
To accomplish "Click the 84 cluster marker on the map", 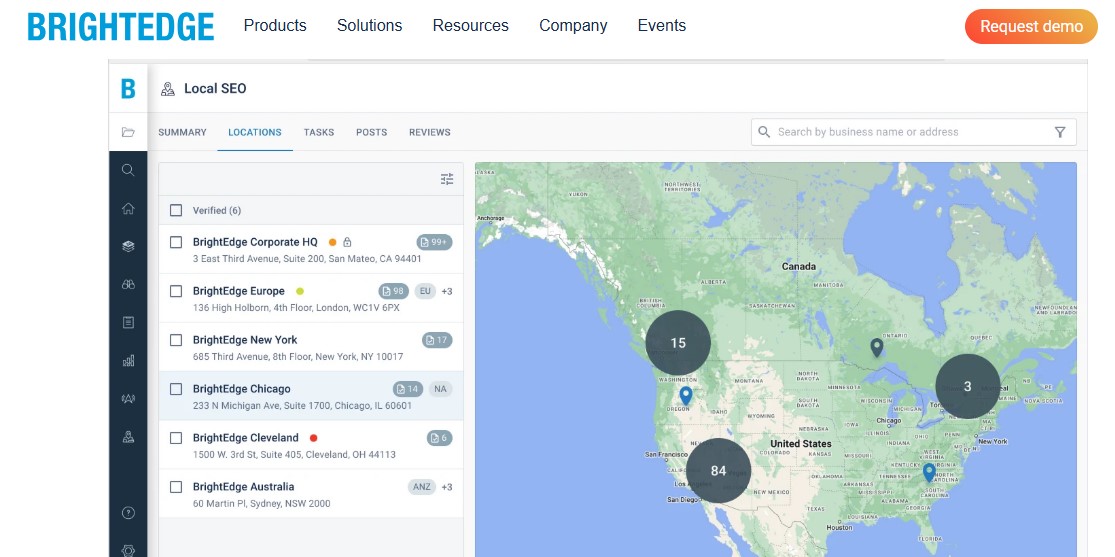I will point(718,470).
